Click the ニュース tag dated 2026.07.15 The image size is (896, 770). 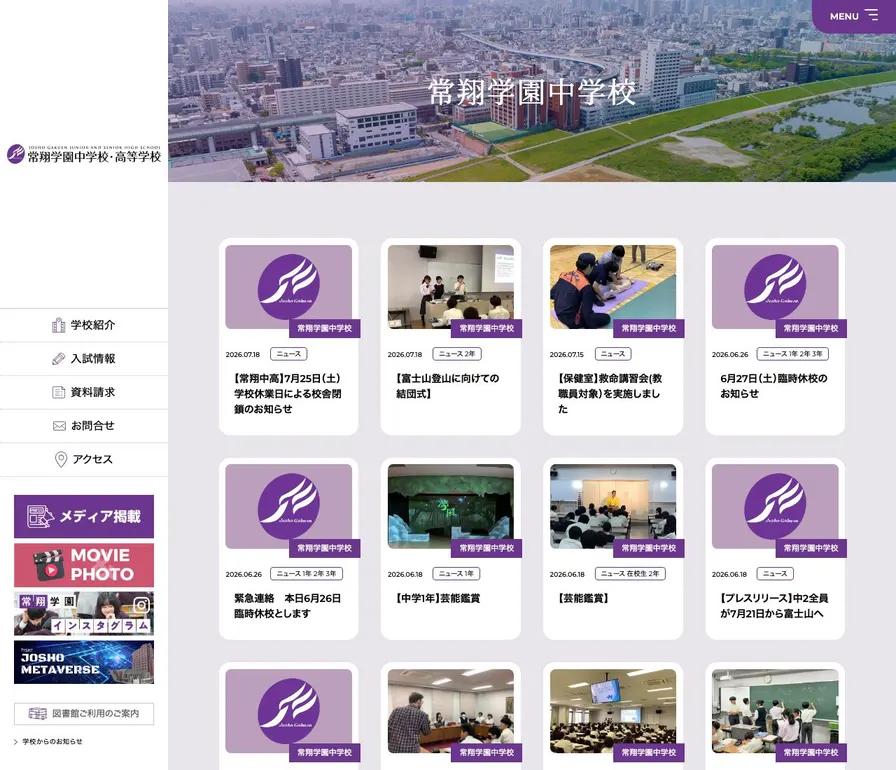coord(613,354)
